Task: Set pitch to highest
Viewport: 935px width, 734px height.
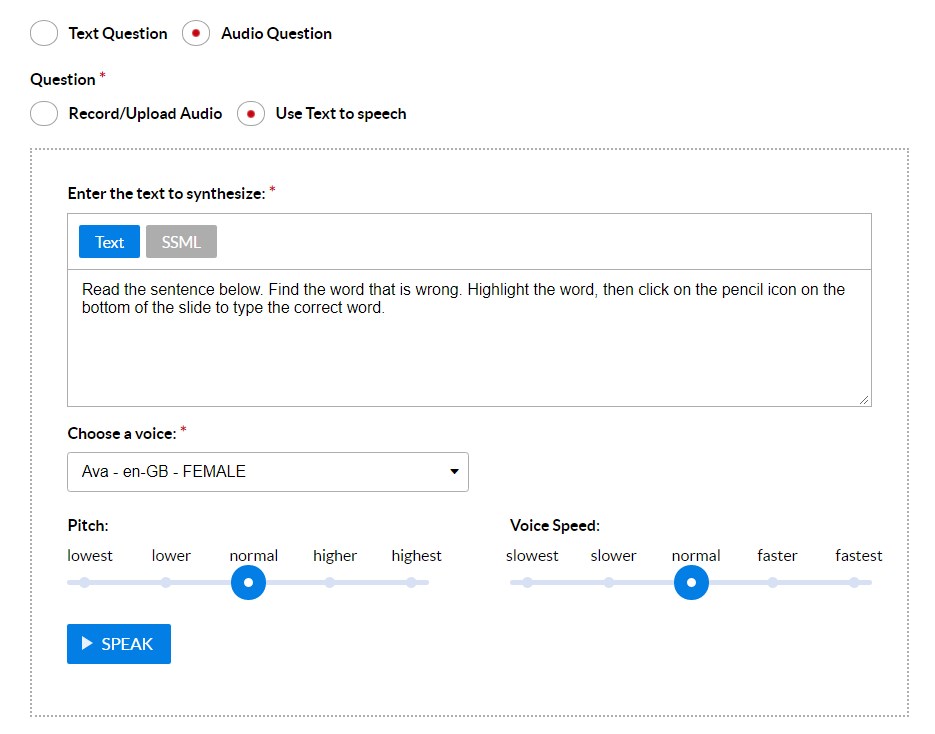Action: tap(412, 582)
